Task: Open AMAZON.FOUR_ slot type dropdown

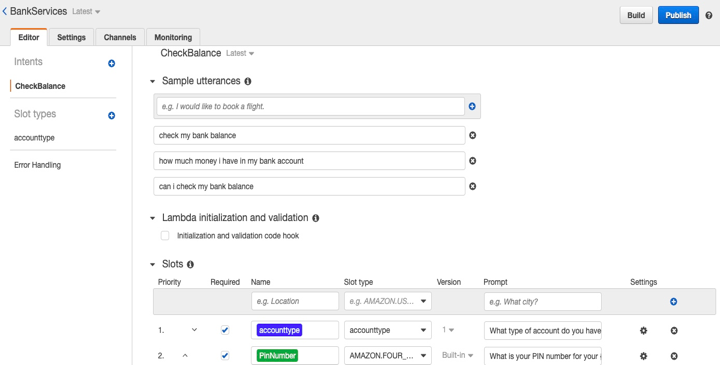Action: pyautogui.click(x=388, y=355)
